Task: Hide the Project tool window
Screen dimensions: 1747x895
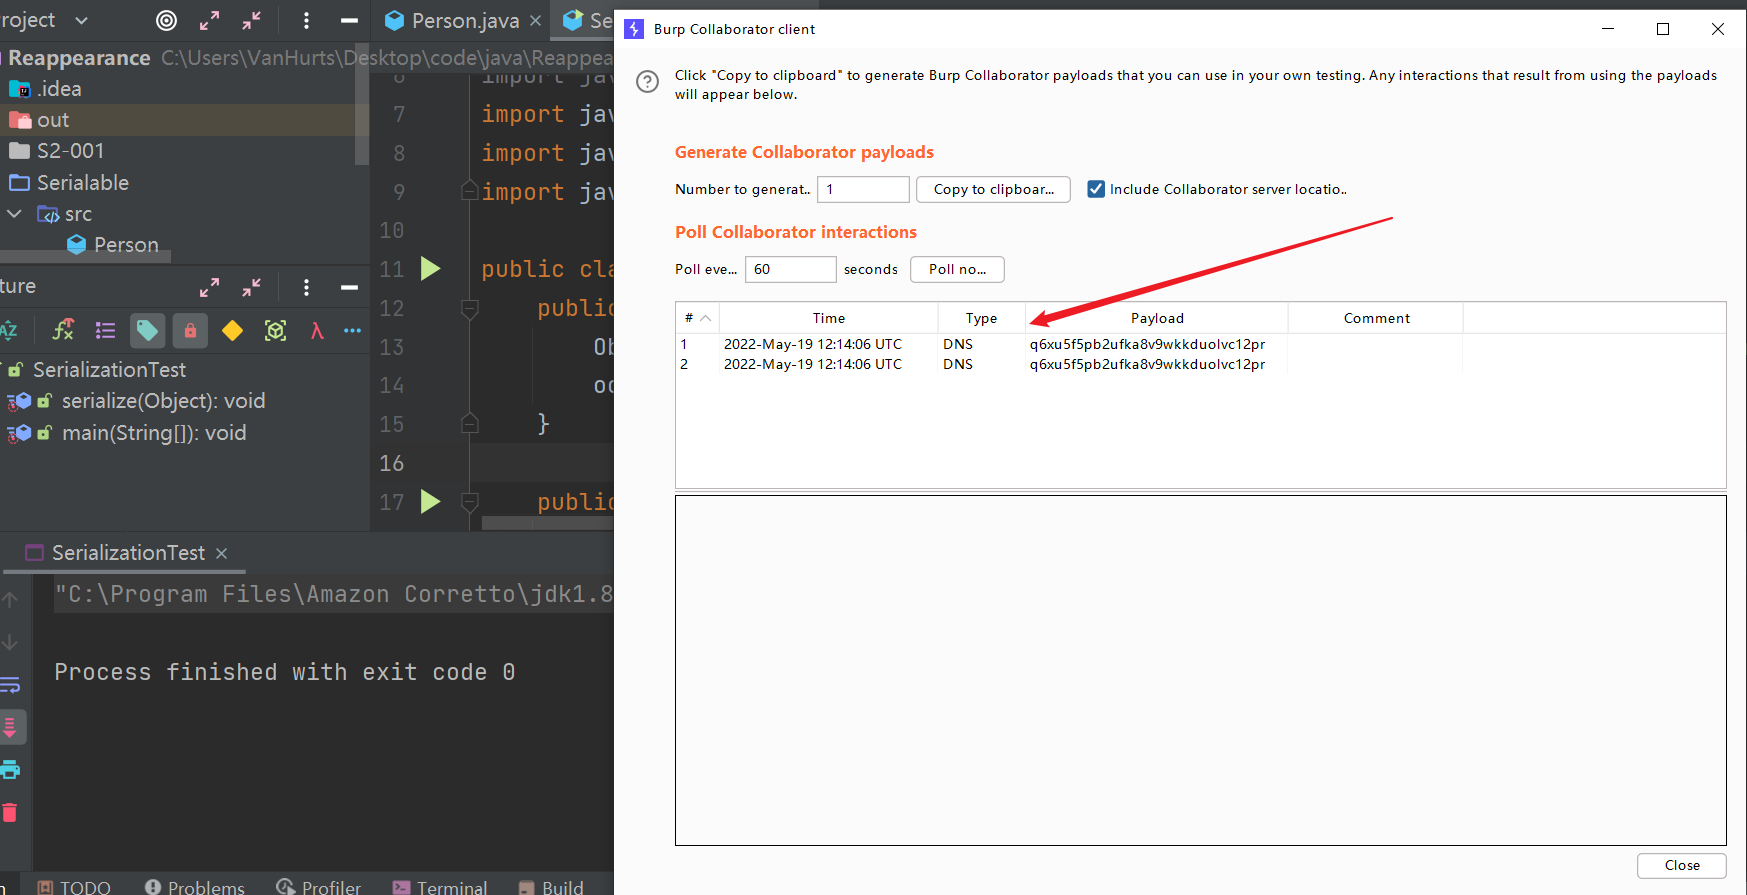Action: 349,20
